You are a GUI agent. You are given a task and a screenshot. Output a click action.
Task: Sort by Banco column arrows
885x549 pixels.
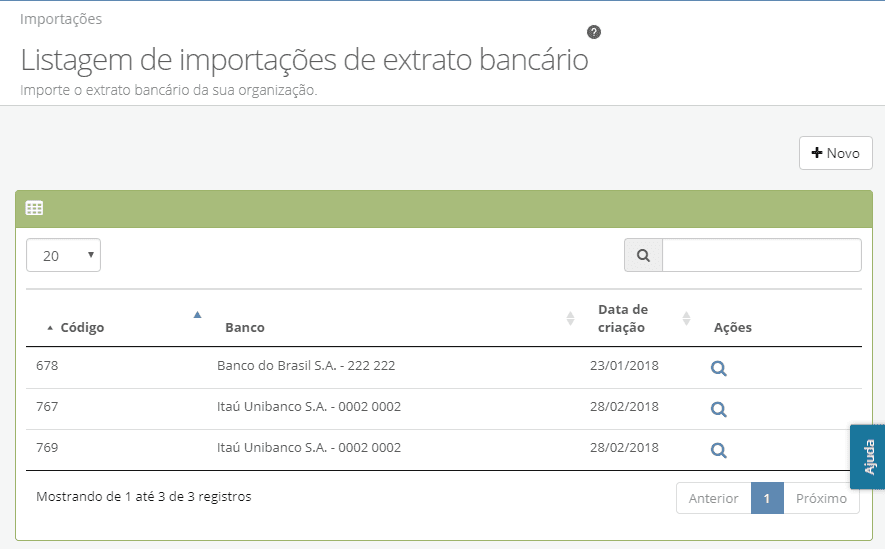click(571, 318)
